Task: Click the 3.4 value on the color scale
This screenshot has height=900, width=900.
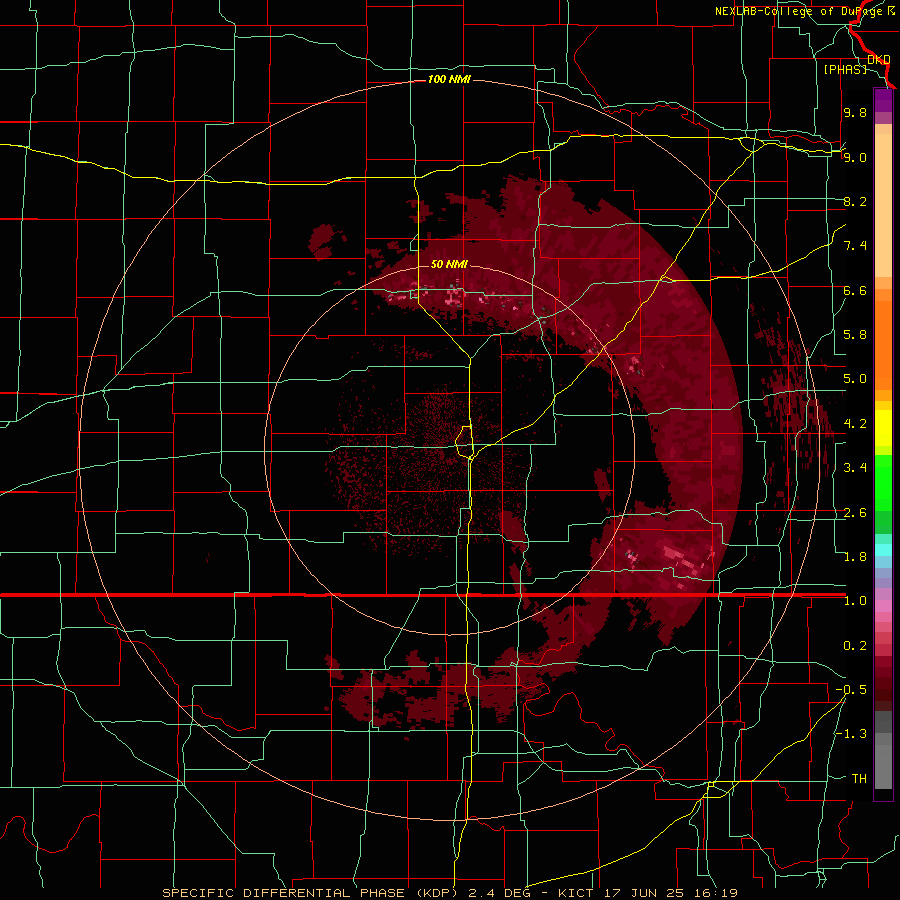Action: click(x=855, y=468)
